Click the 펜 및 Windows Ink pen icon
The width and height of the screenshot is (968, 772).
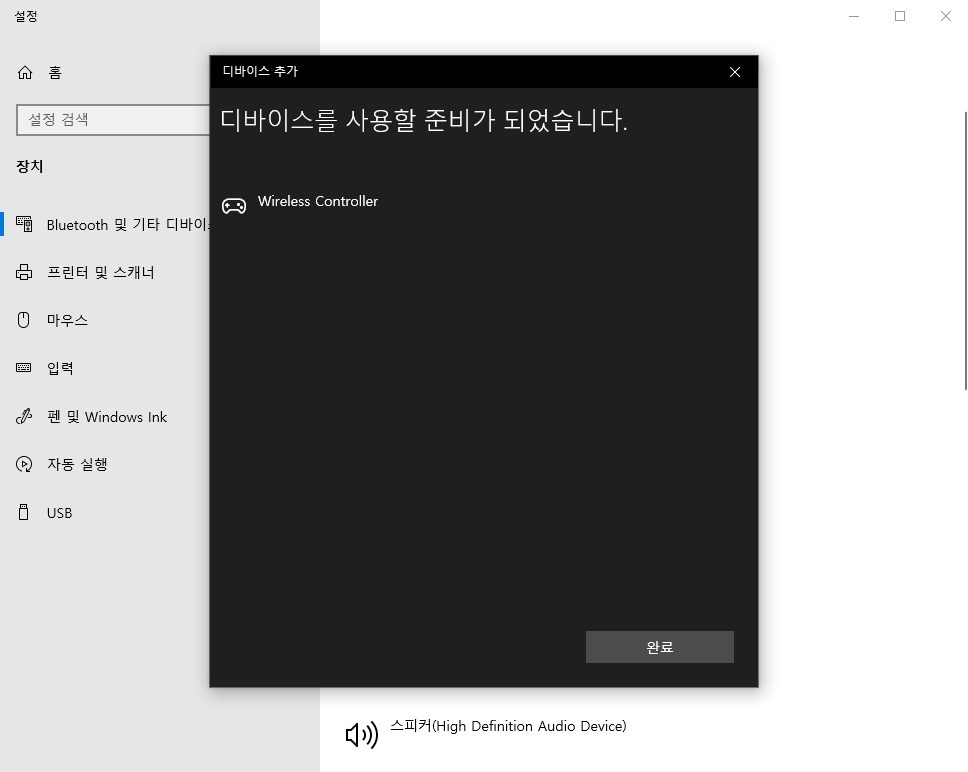[x=24, y=417]
